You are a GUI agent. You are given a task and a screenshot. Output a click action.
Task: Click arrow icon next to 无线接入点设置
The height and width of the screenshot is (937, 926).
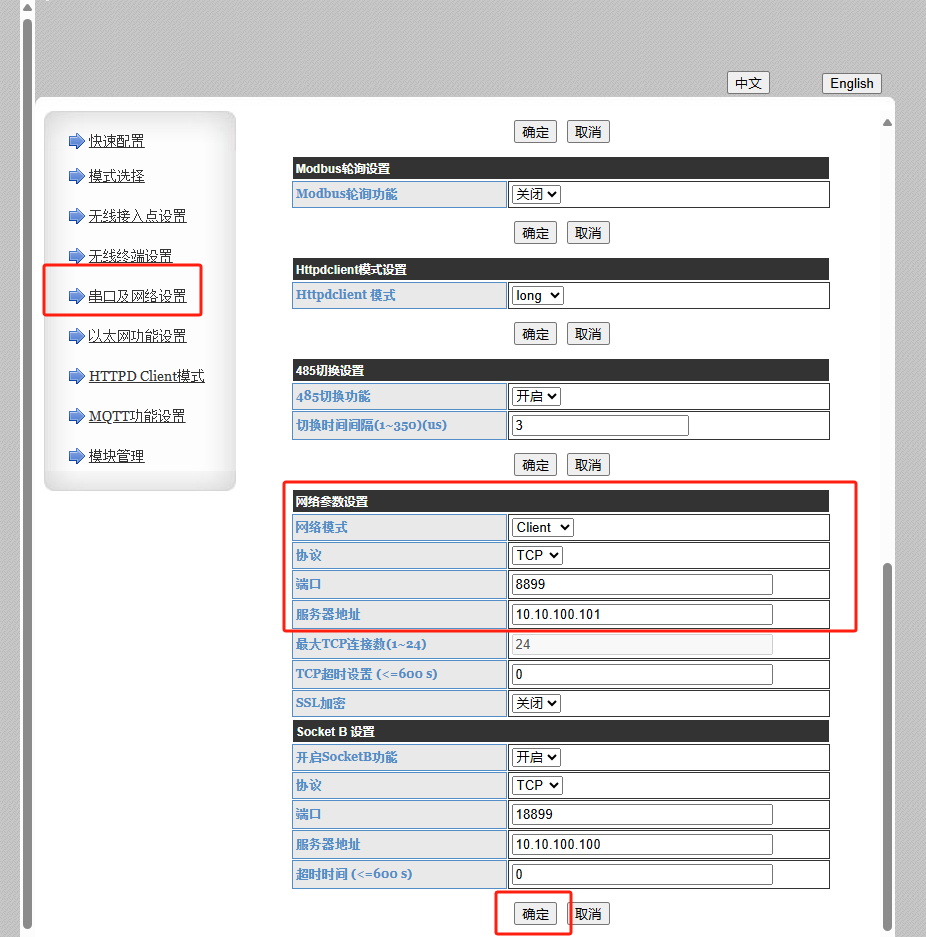pos(76,216)
